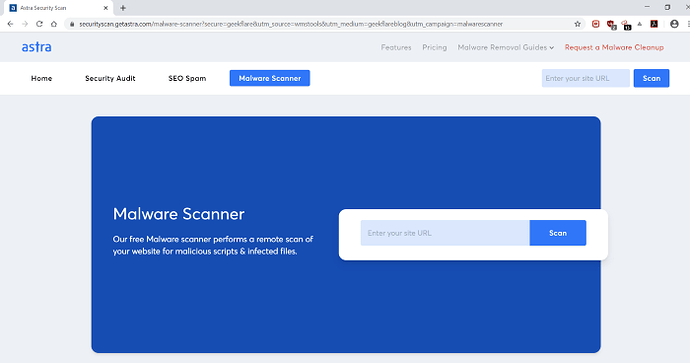Close the Astra Security Scan tab
The width and height of the screenshot is (690, 363).
click(106, 8)
